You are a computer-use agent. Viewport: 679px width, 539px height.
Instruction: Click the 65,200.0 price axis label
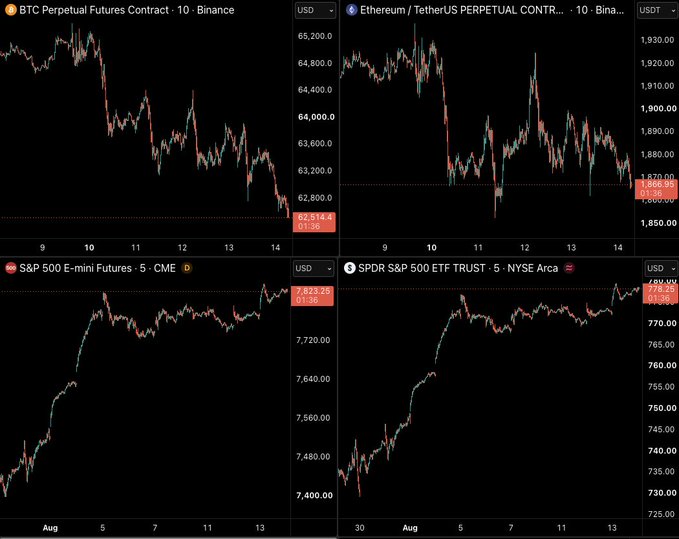tap(315, 36)
